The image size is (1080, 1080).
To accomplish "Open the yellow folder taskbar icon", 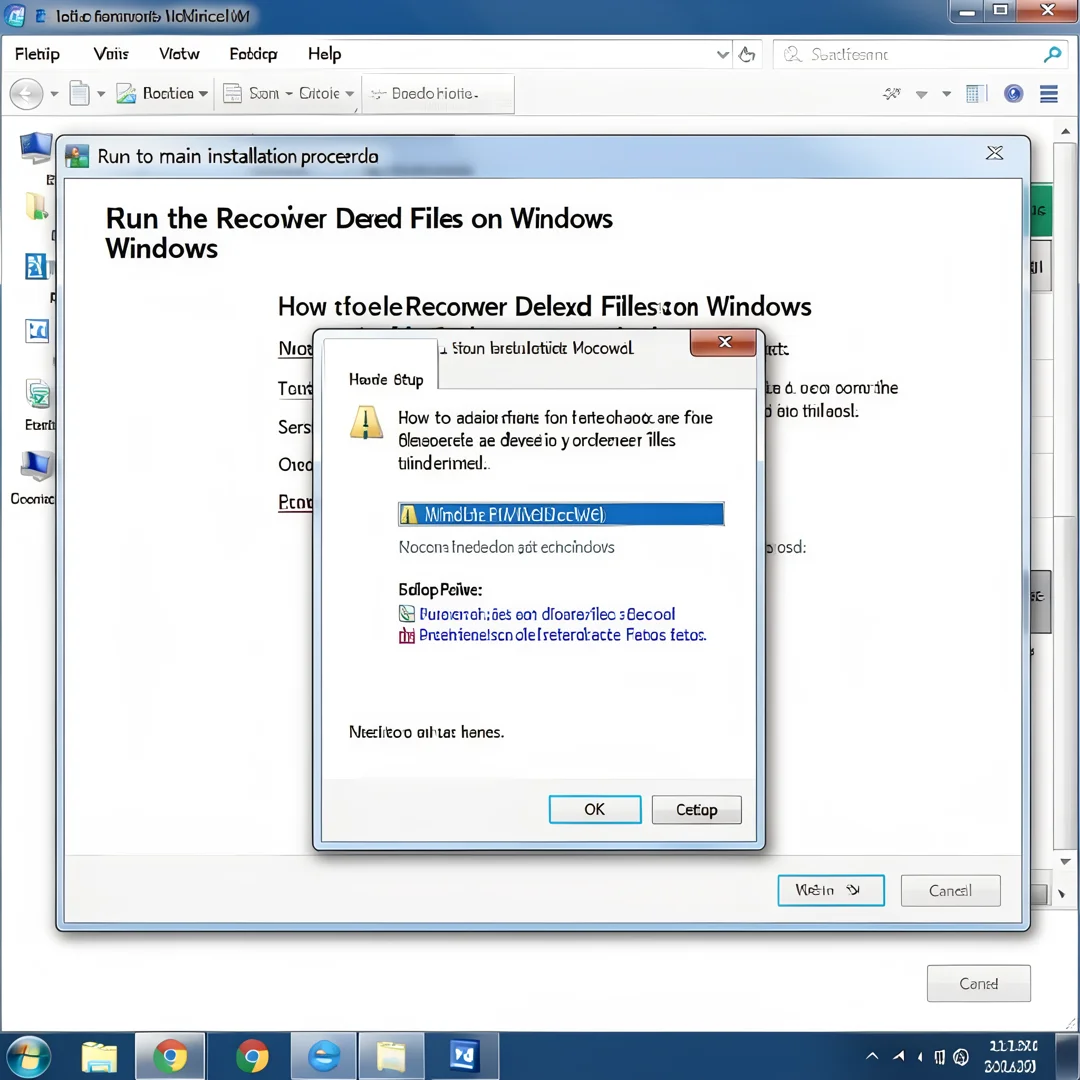I will [391, 1057].
